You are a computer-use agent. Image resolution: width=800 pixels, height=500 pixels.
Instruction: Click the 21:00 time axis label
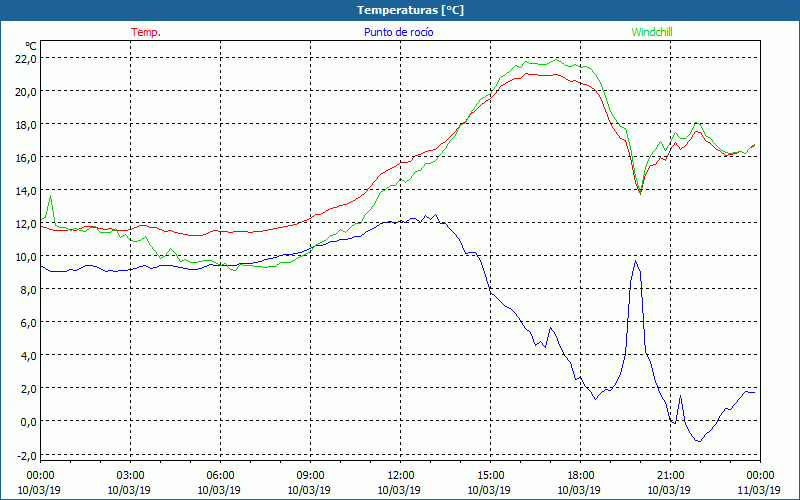[670, 476]
